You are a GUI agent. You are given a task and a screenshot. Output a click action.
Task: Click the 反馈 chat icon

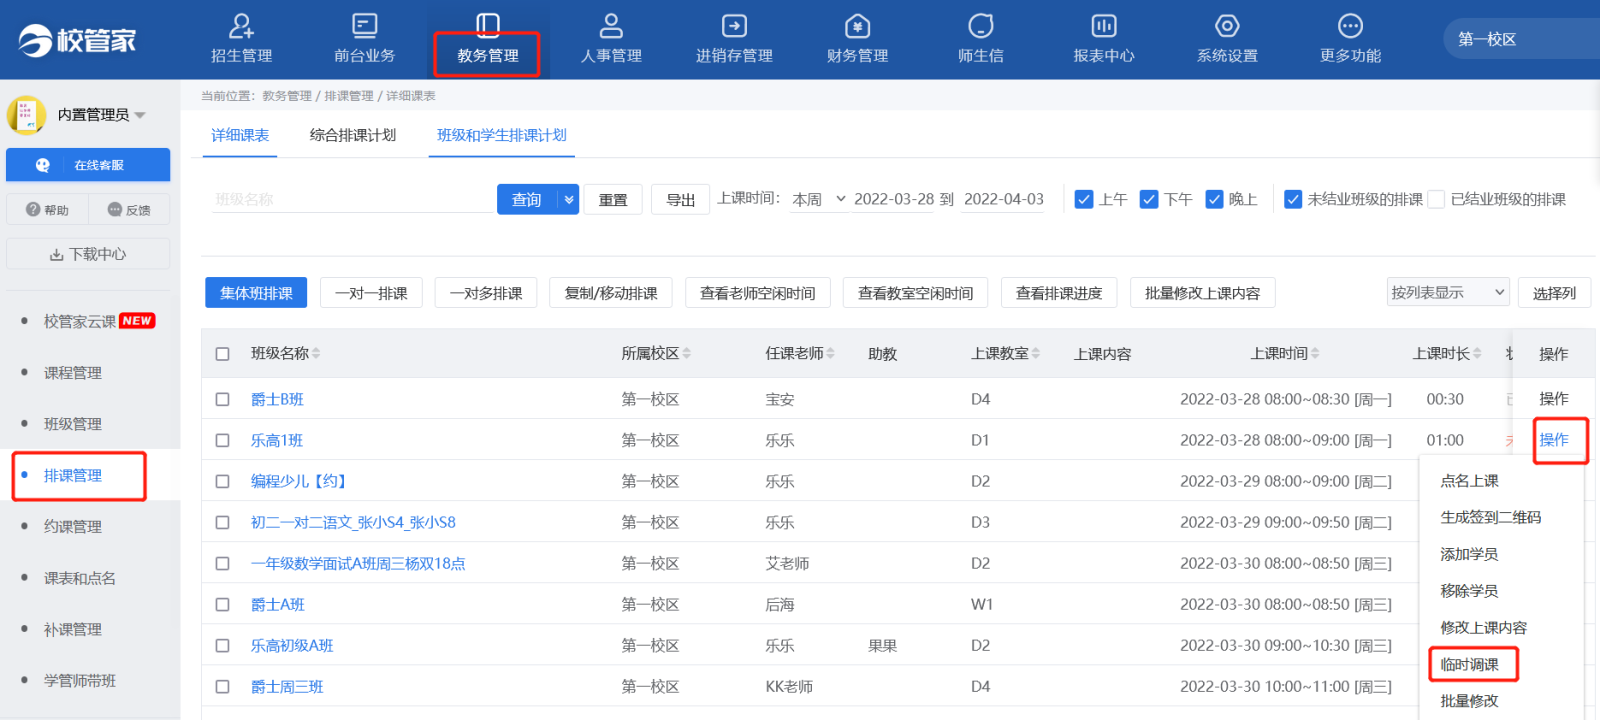pyautogui.click(x=114, y=210)
